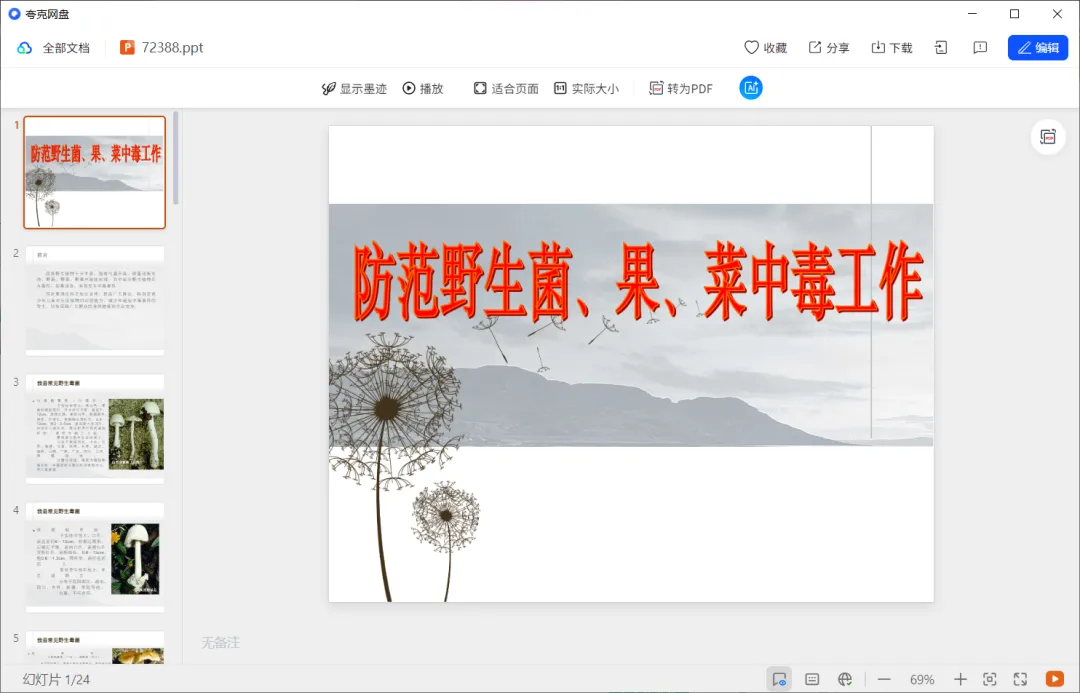Open 全部文档 all documents

(66, 48)
